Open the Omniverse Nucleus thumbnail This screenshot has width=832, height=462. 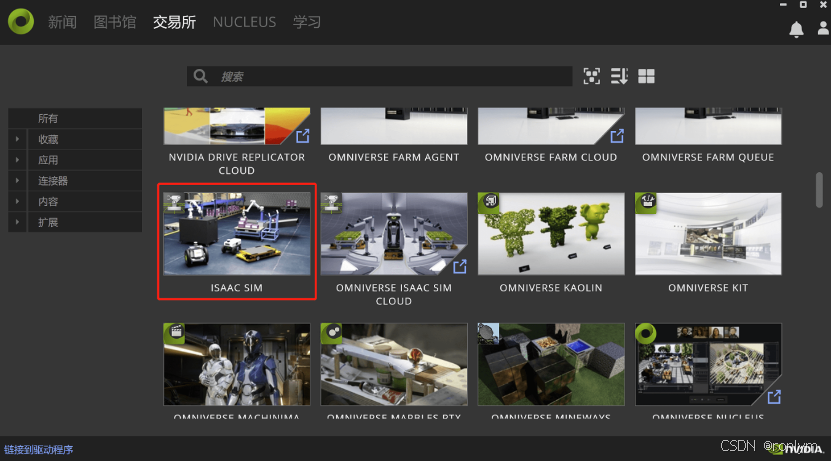coord(708,364)
